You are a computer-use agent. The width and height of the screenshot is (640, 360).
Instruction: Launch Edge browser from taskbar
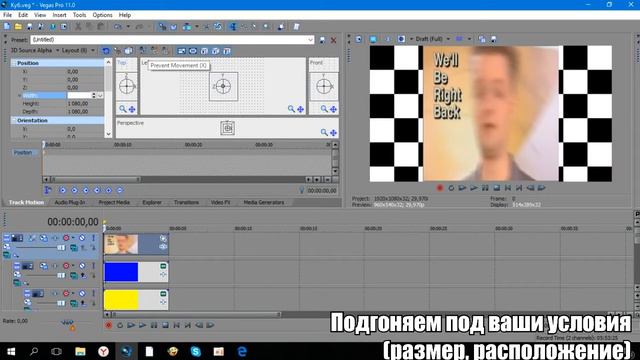pos(242,351)
